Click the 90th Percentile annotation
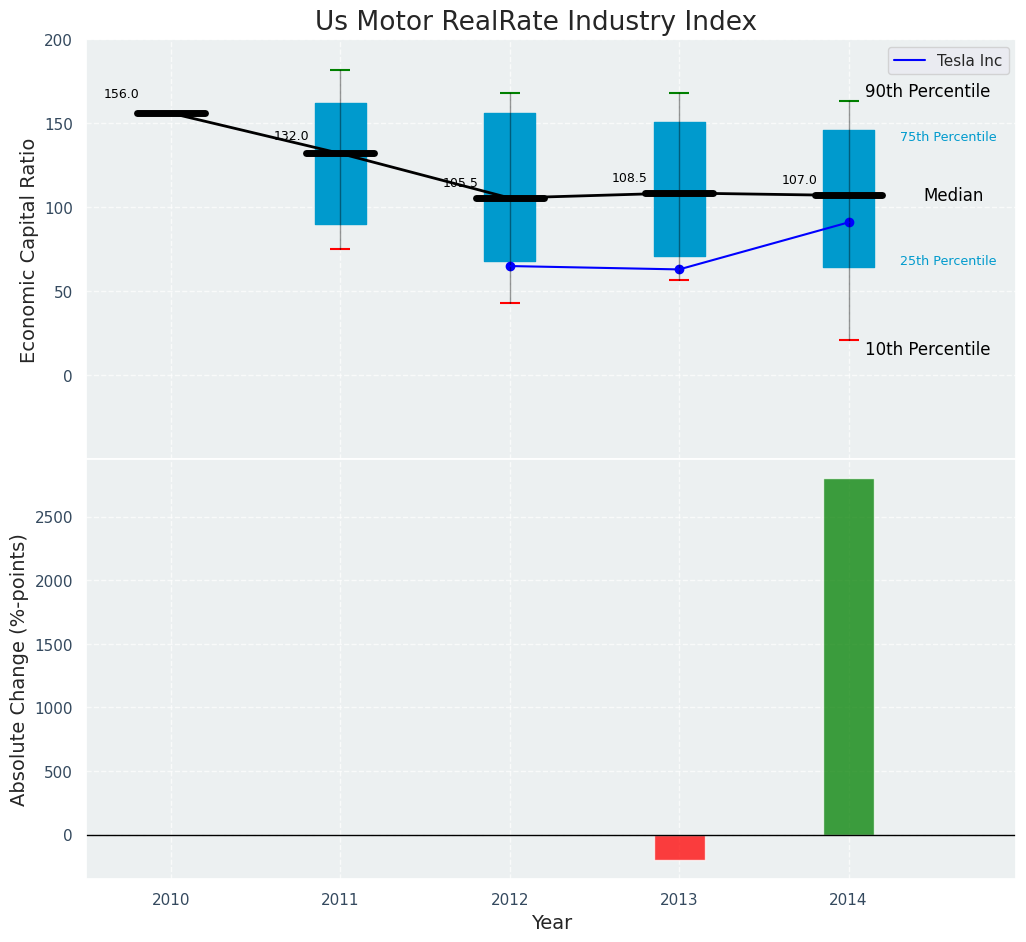This screenshot has height=942, width=1026. pyautogui.click(x=927, y=92)
